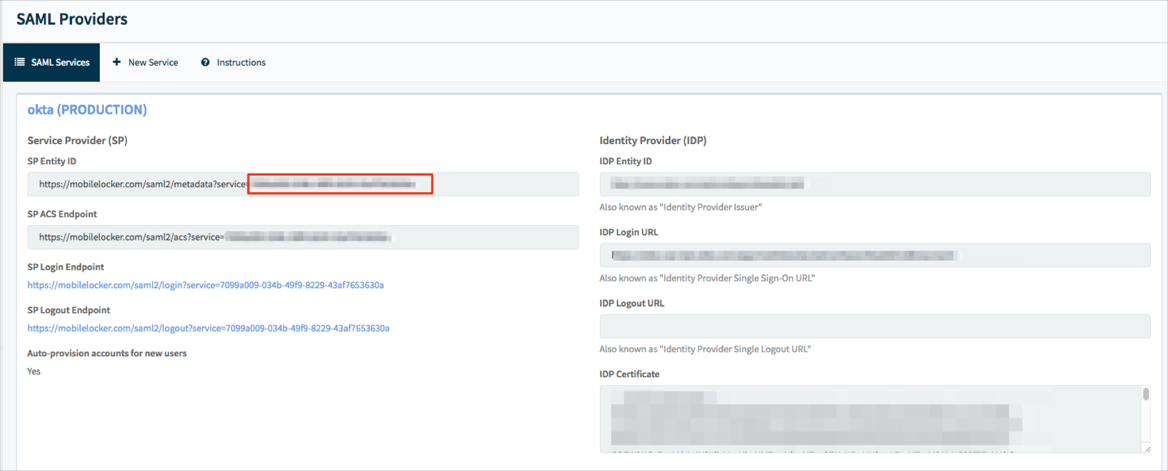Focus the empty IDP Logout URL field
Screen dimensions: 1168x471
pos(874,326)
